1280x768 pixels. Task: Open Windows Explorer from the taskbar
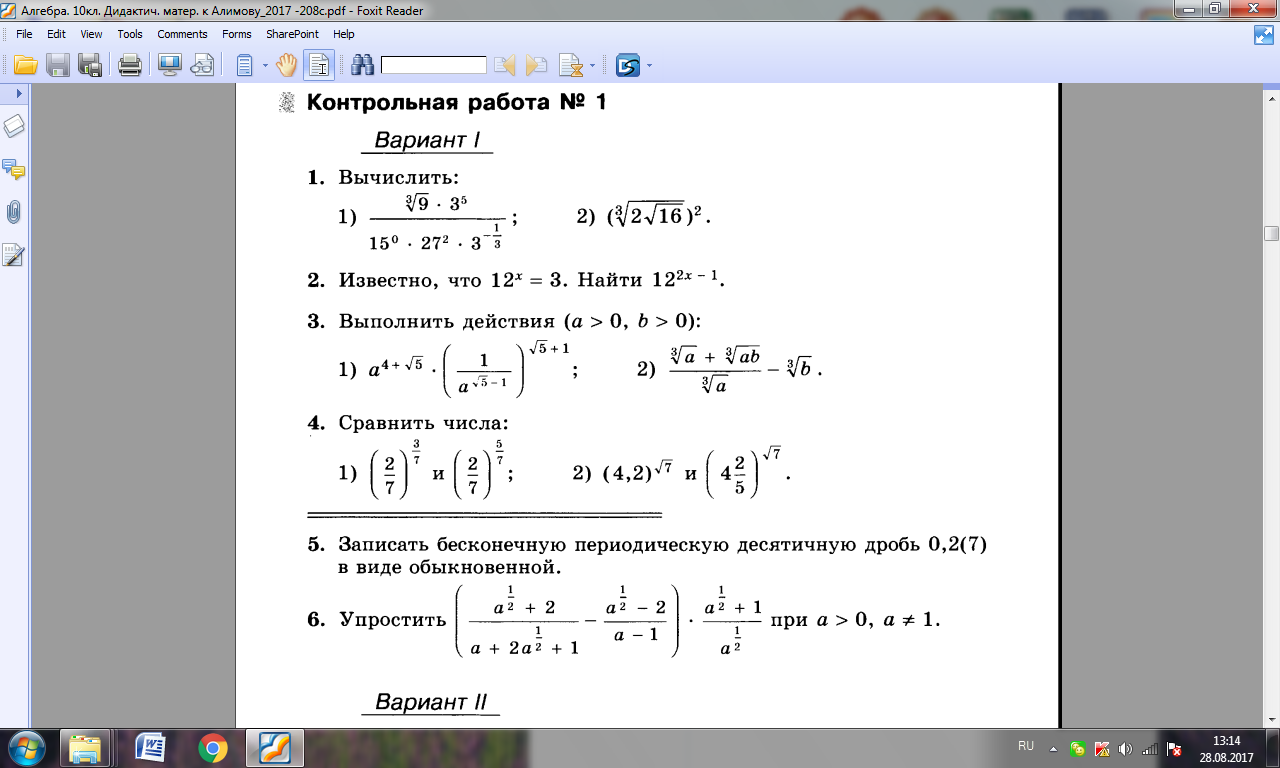(x=85, y=748)
